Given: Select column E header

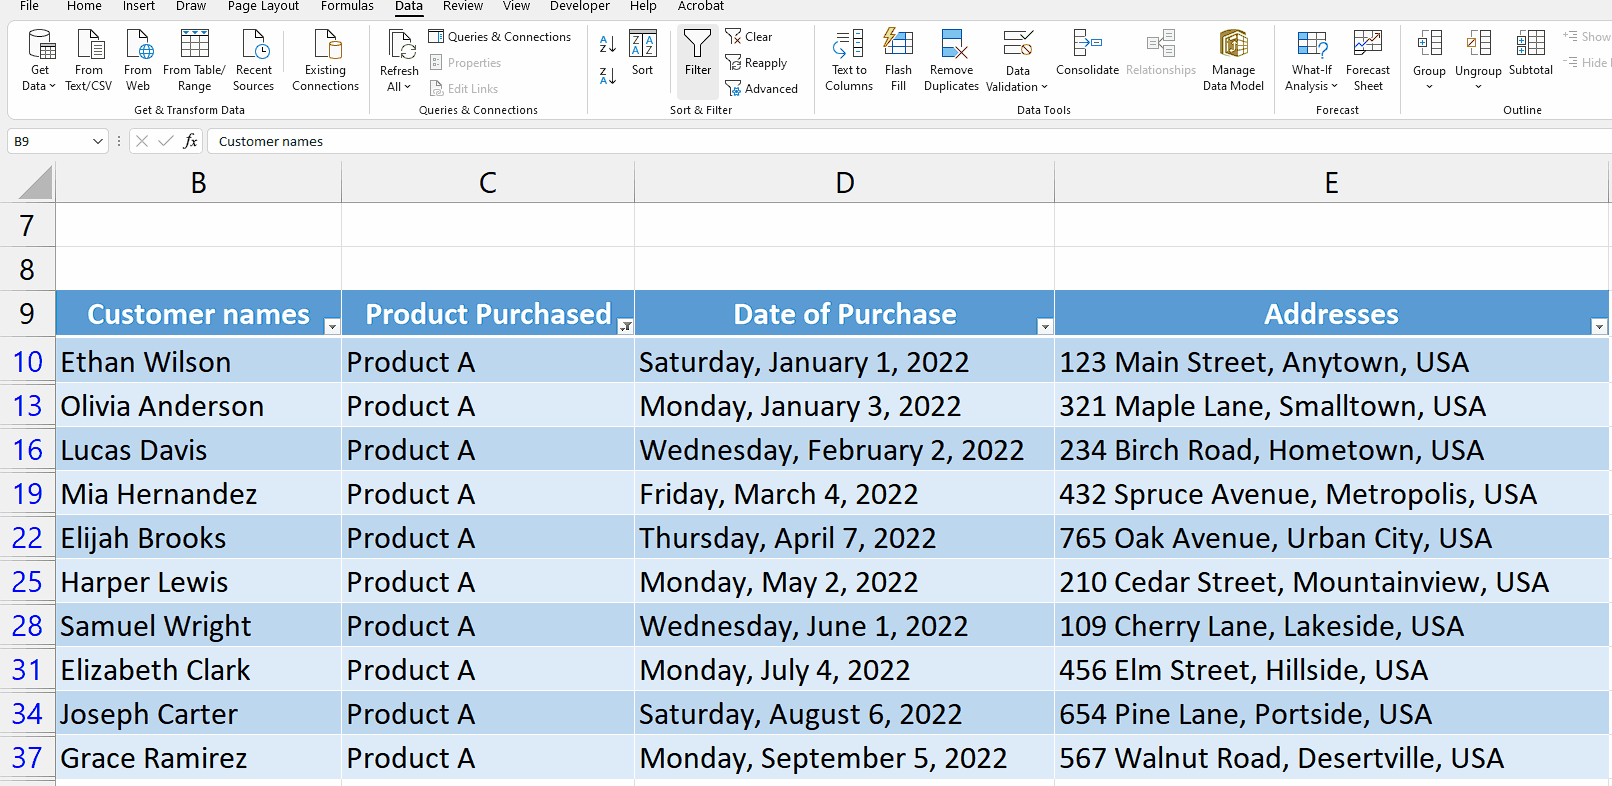Looking at the screenshot, I should 1332,183.
